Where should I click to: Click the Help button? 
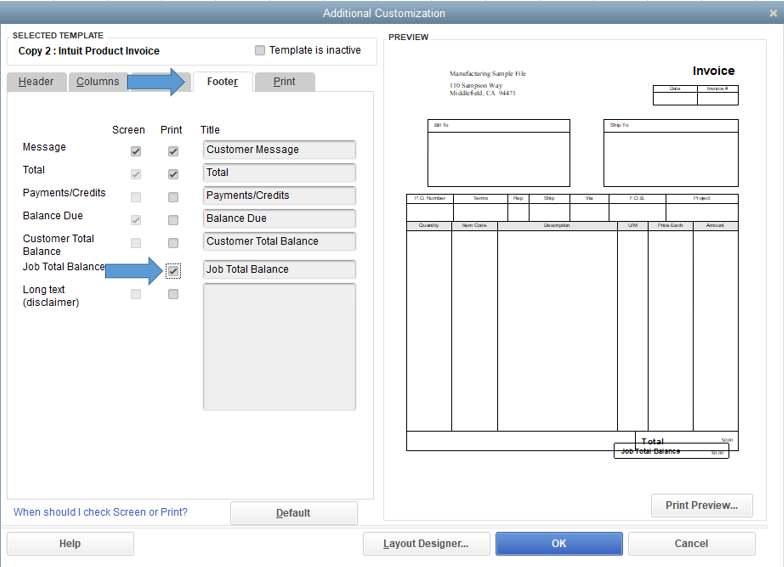tap(70, 544)
